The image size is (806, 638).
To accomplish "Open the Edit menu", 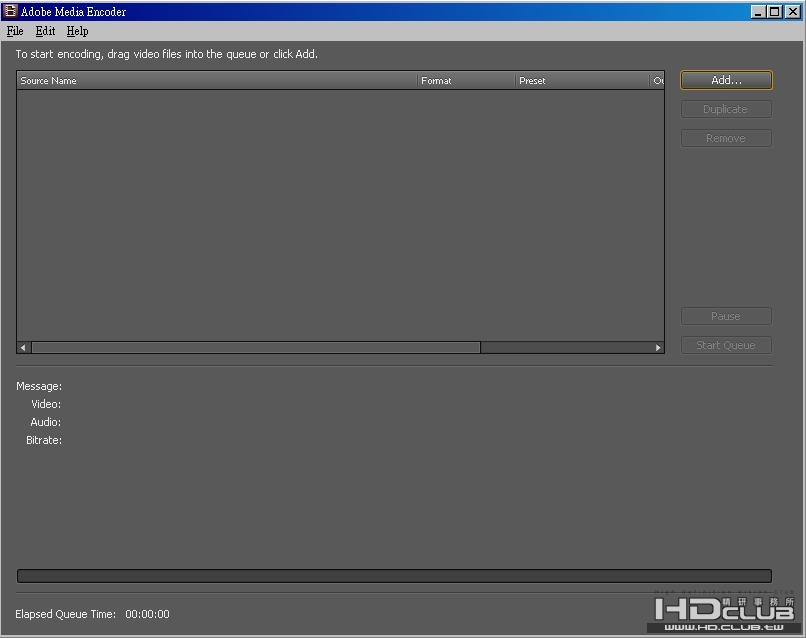I will [45, 31].
